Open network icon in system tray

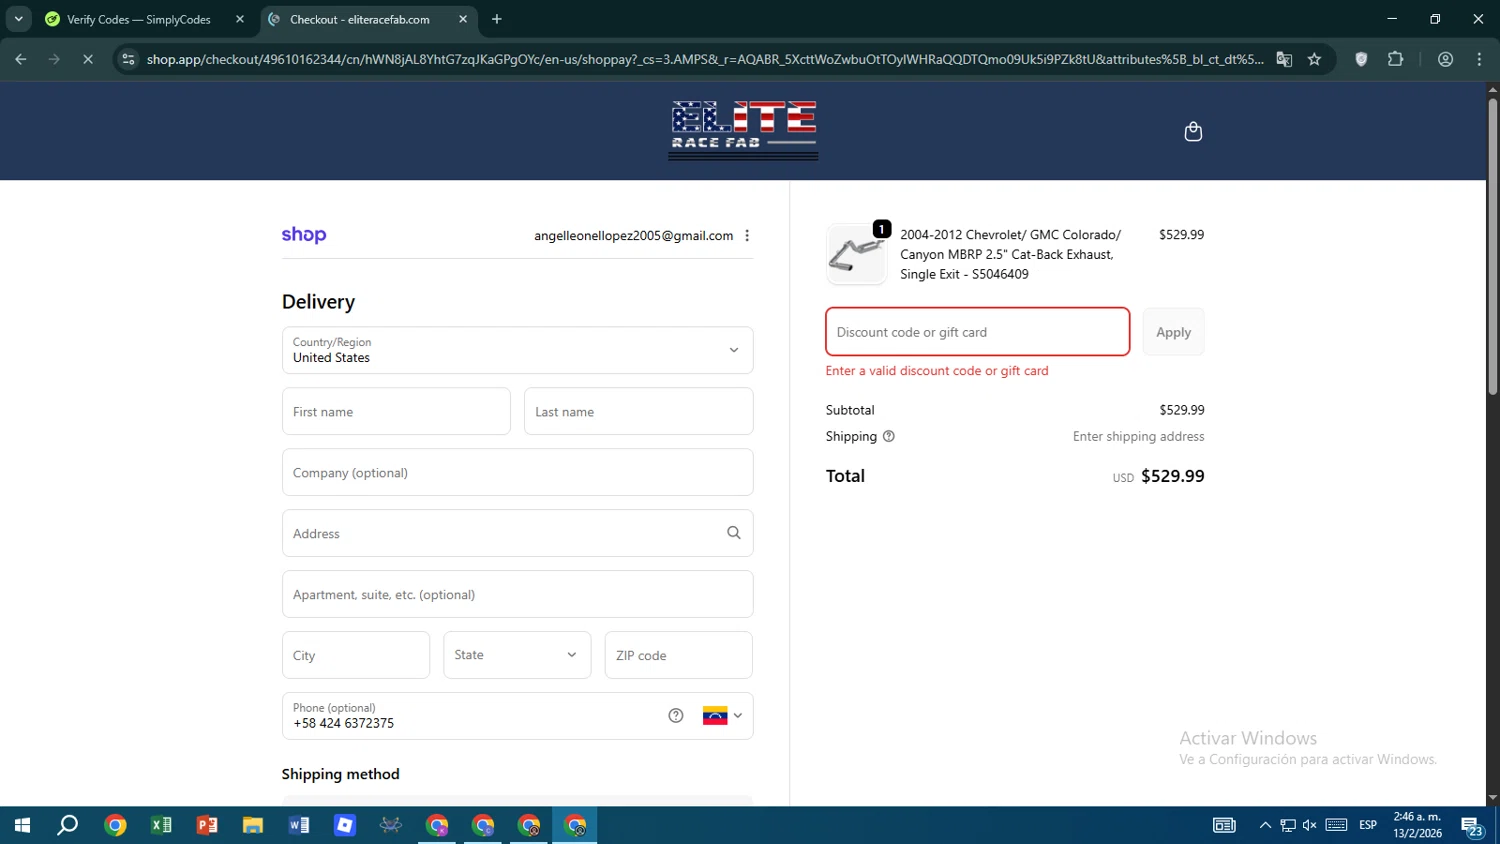pyautogui.click(x=1288, y=825)
